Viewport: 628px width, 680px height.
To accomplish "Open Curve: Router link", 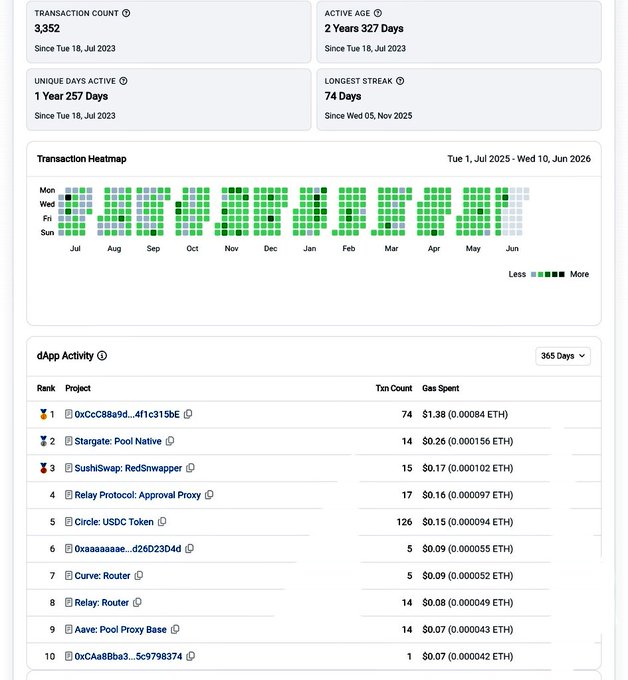I will pos(102,575).
